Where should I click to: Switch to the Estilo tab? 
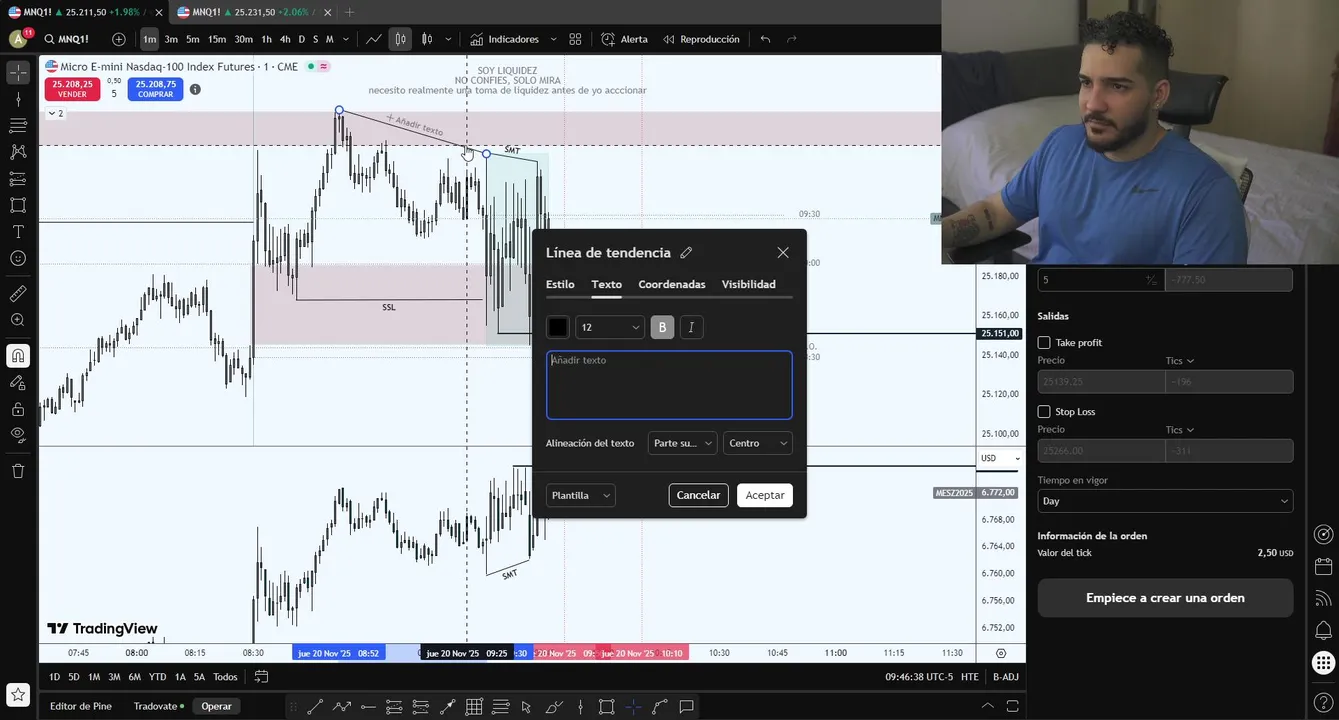click(560, 284)
